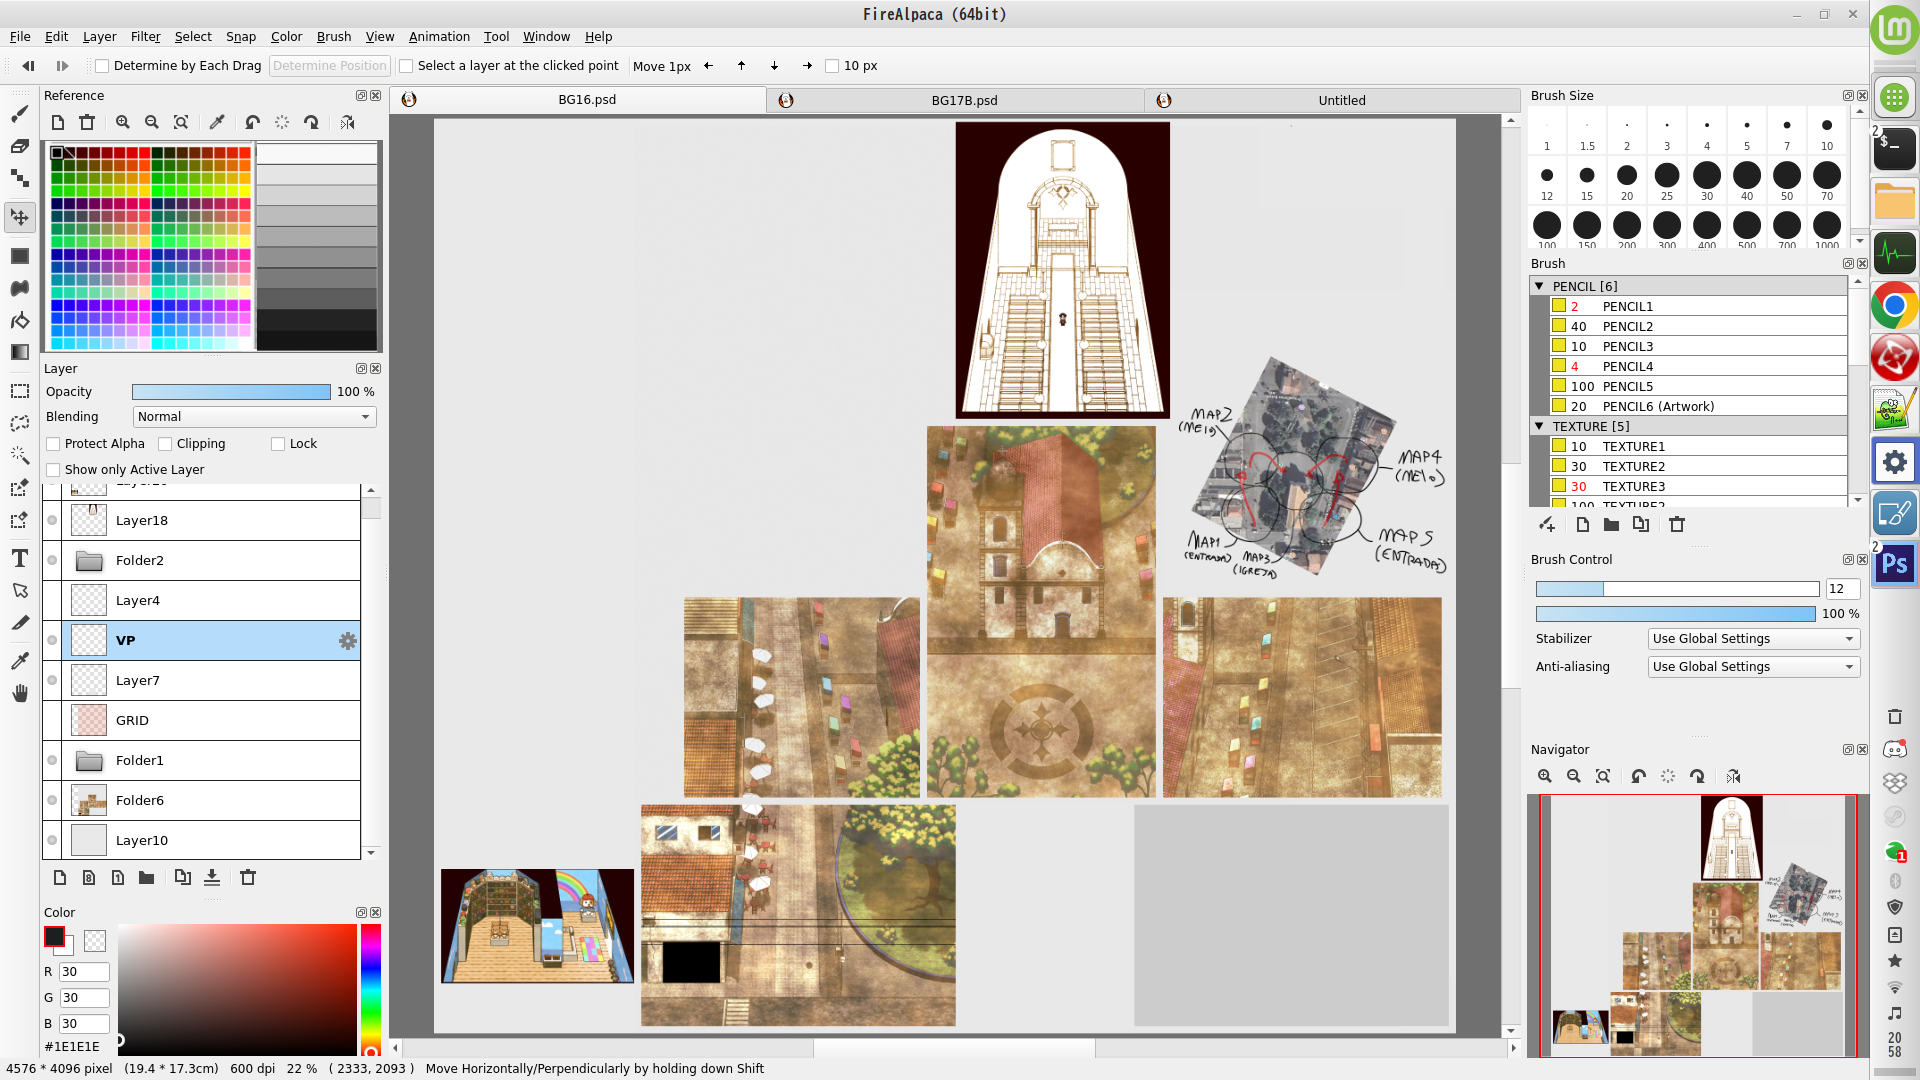Select the Dot tool
Viewport: 1920px width, 1080px height.
pos(19,178)
